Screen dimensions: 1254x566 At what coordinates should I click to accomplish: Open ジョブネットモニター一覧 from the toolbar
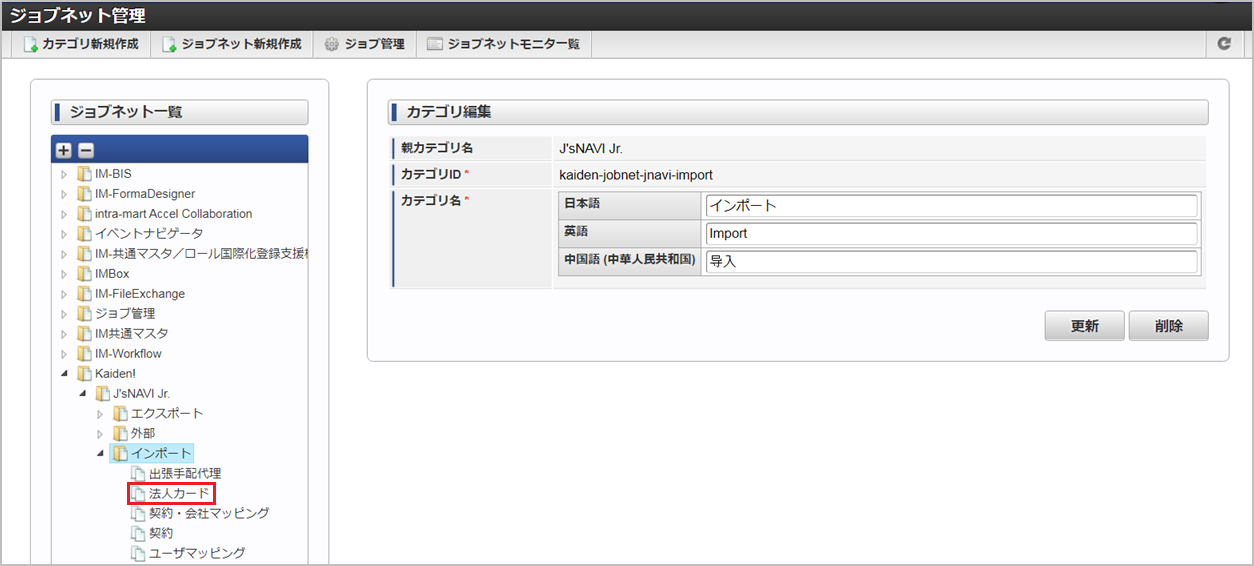[x=503, y=44]
